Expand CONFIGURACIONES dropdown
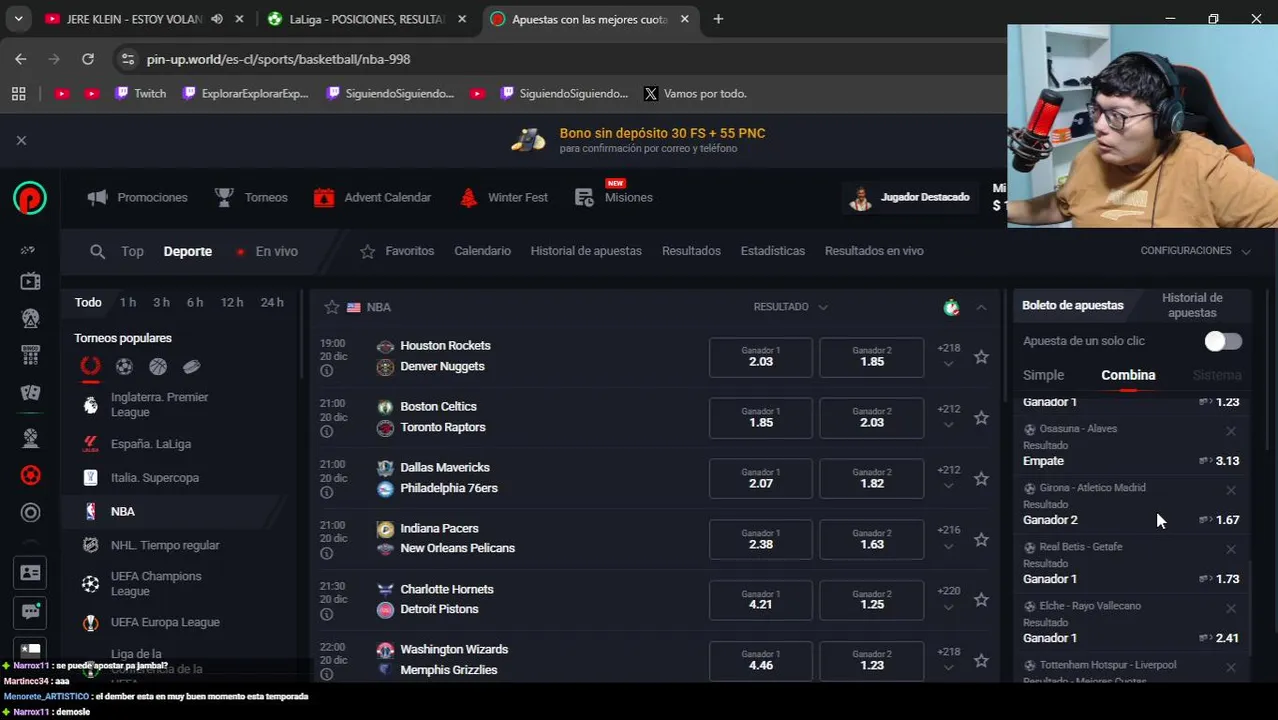 [x=1195, y=251]
